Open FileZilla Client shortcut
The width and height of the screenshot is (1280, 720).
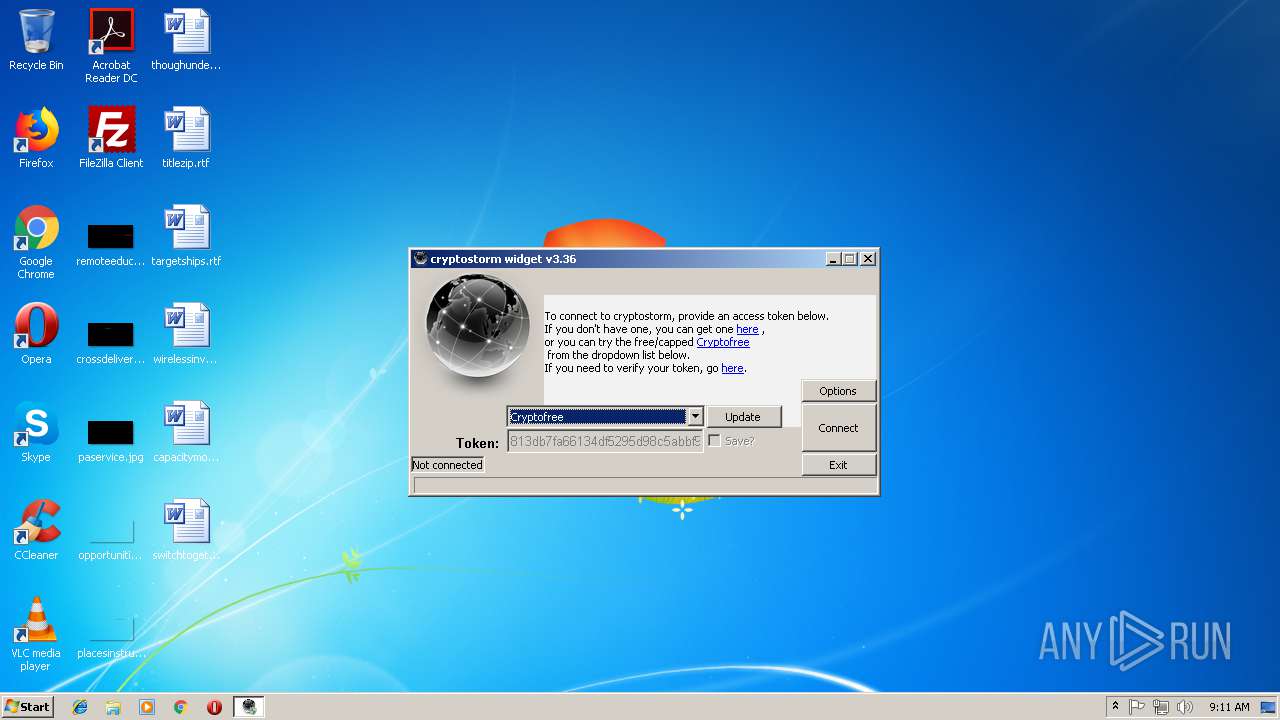111,138
